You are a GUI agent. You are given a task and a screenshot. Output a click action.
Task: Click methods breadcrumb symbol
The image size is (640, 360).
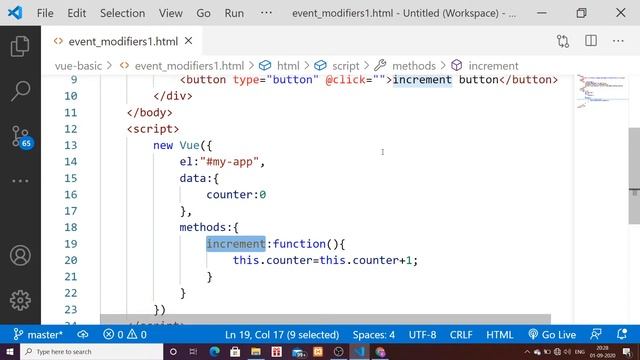click(413, 66)
